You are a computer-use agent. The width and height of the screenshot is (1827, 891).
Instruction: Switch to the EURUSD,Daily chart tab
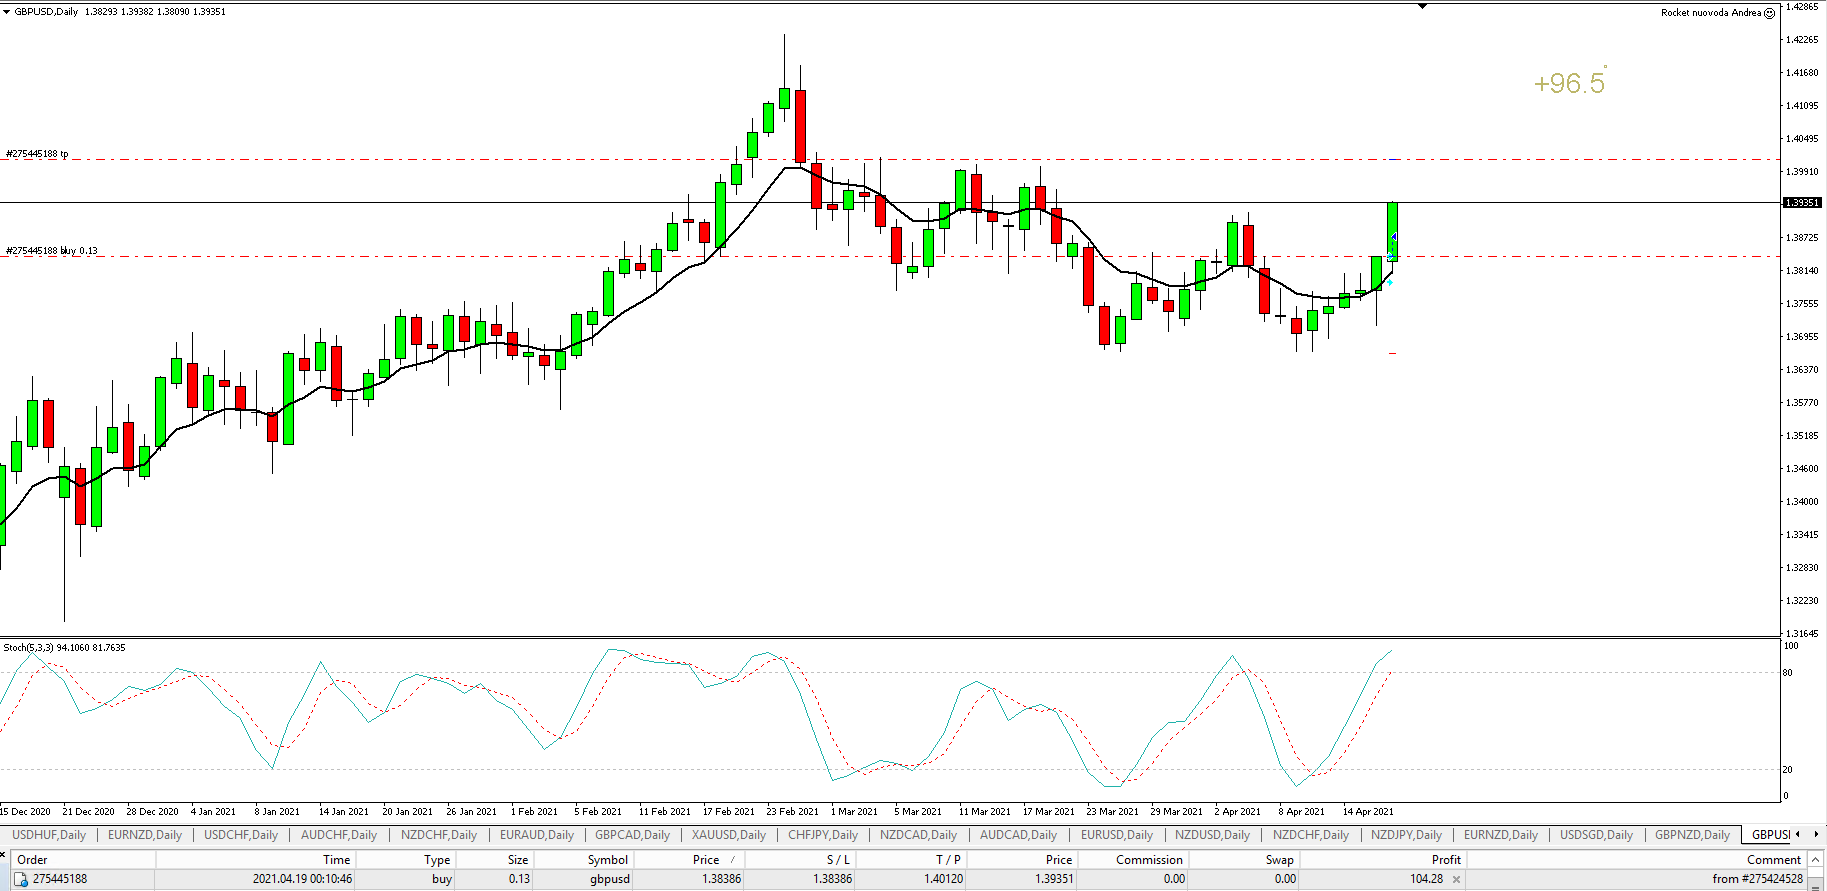(x=1116, y=835)
